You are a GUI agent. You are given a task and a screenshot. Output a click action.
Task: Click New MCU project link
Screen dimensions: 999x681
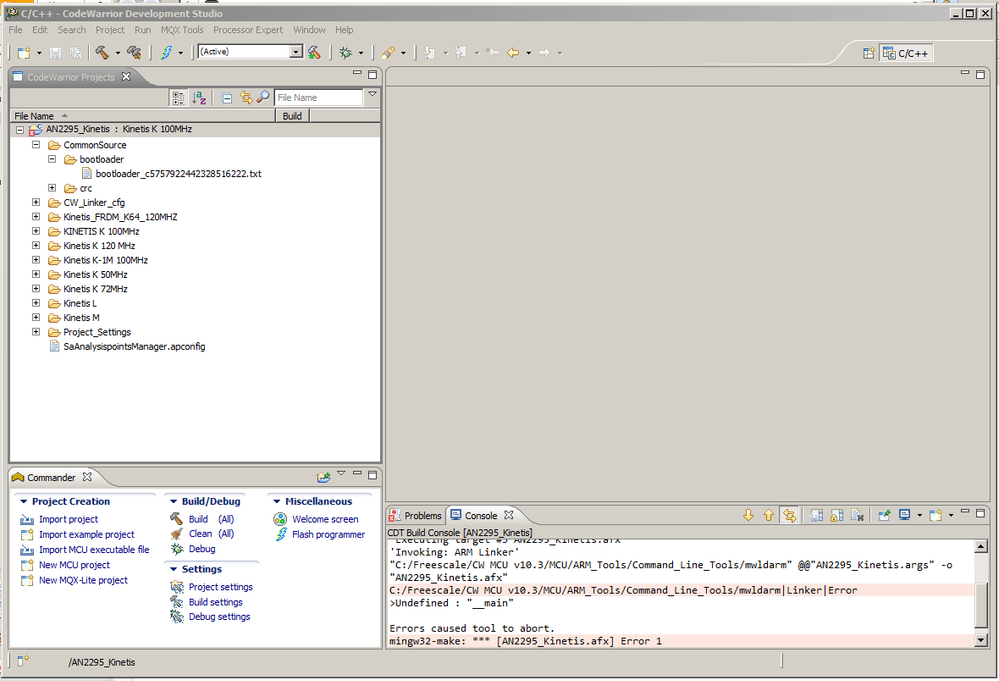(x=74, y=565)
